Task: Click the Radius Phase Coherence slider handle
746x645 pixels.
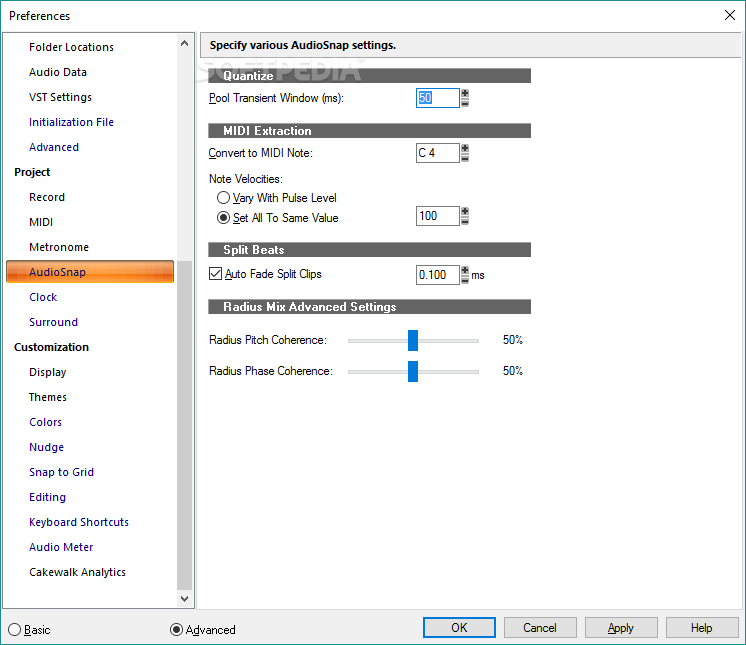Action: pyautogui.click(x=413, y=371)
